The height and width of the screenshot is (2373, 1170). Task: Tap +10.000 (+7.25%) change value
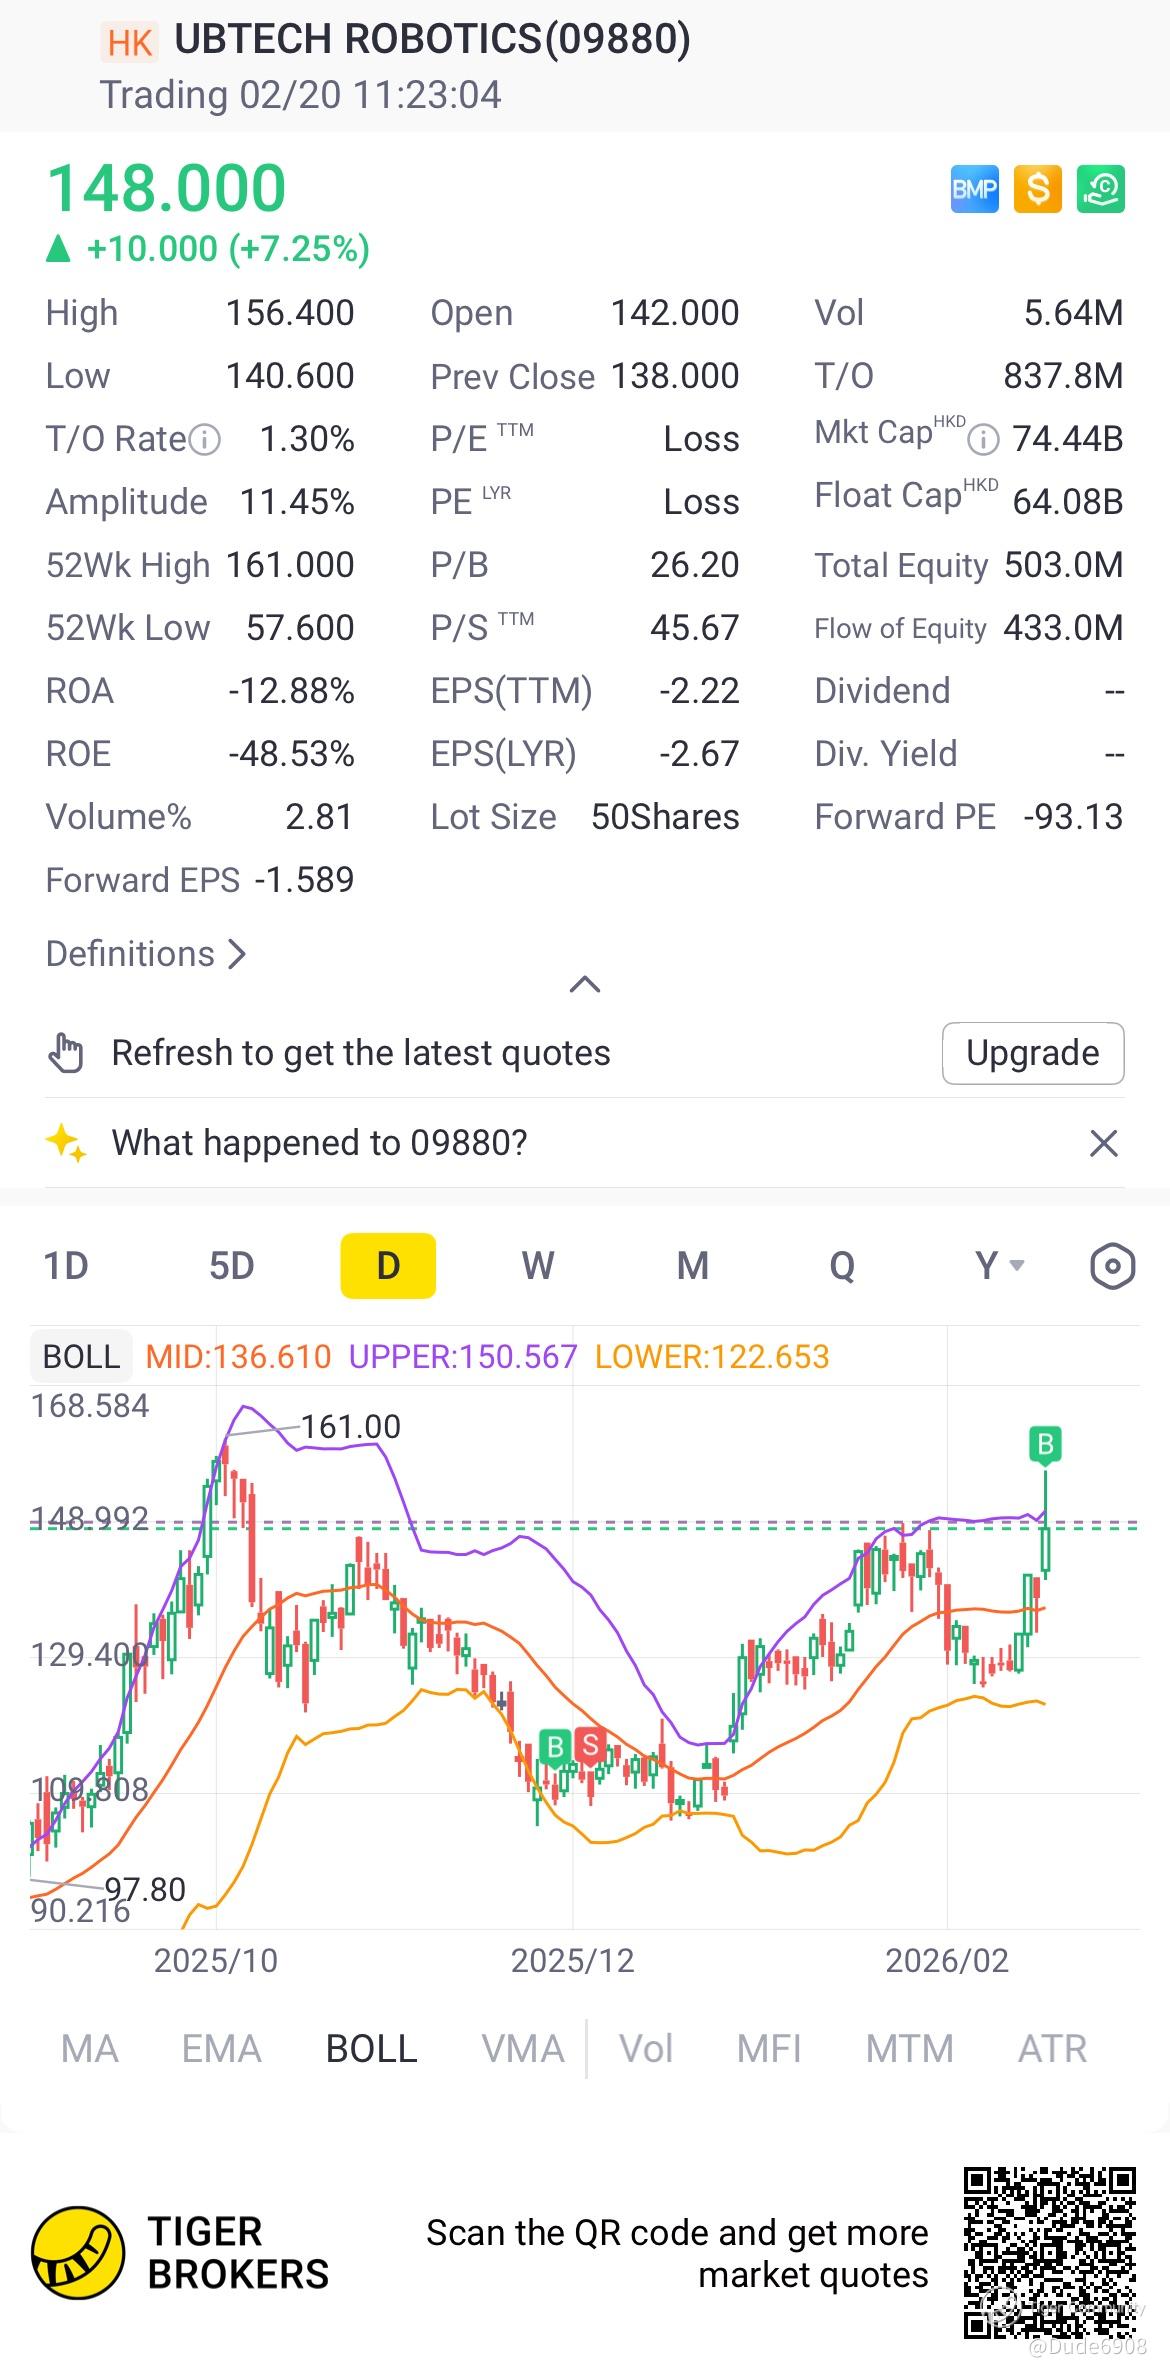[229, 249]
